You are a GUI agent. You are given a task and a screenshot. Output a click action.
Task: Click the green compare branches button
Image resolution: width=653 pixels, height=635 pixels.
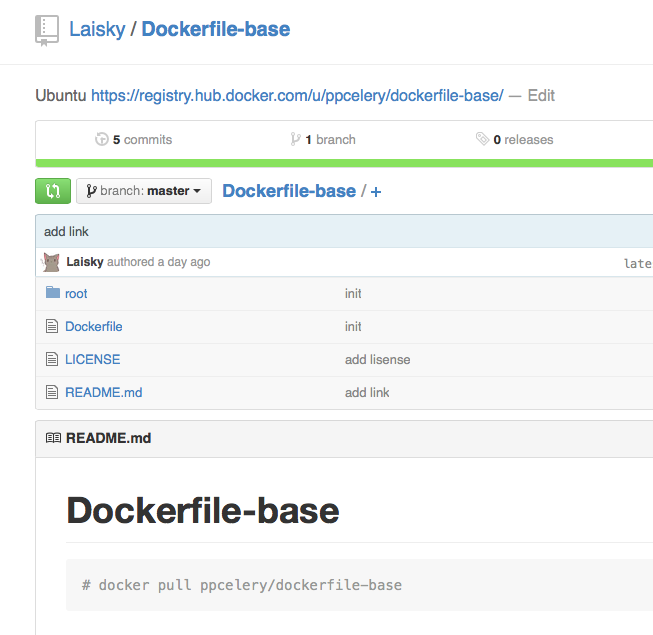click(x=53, y=191)
